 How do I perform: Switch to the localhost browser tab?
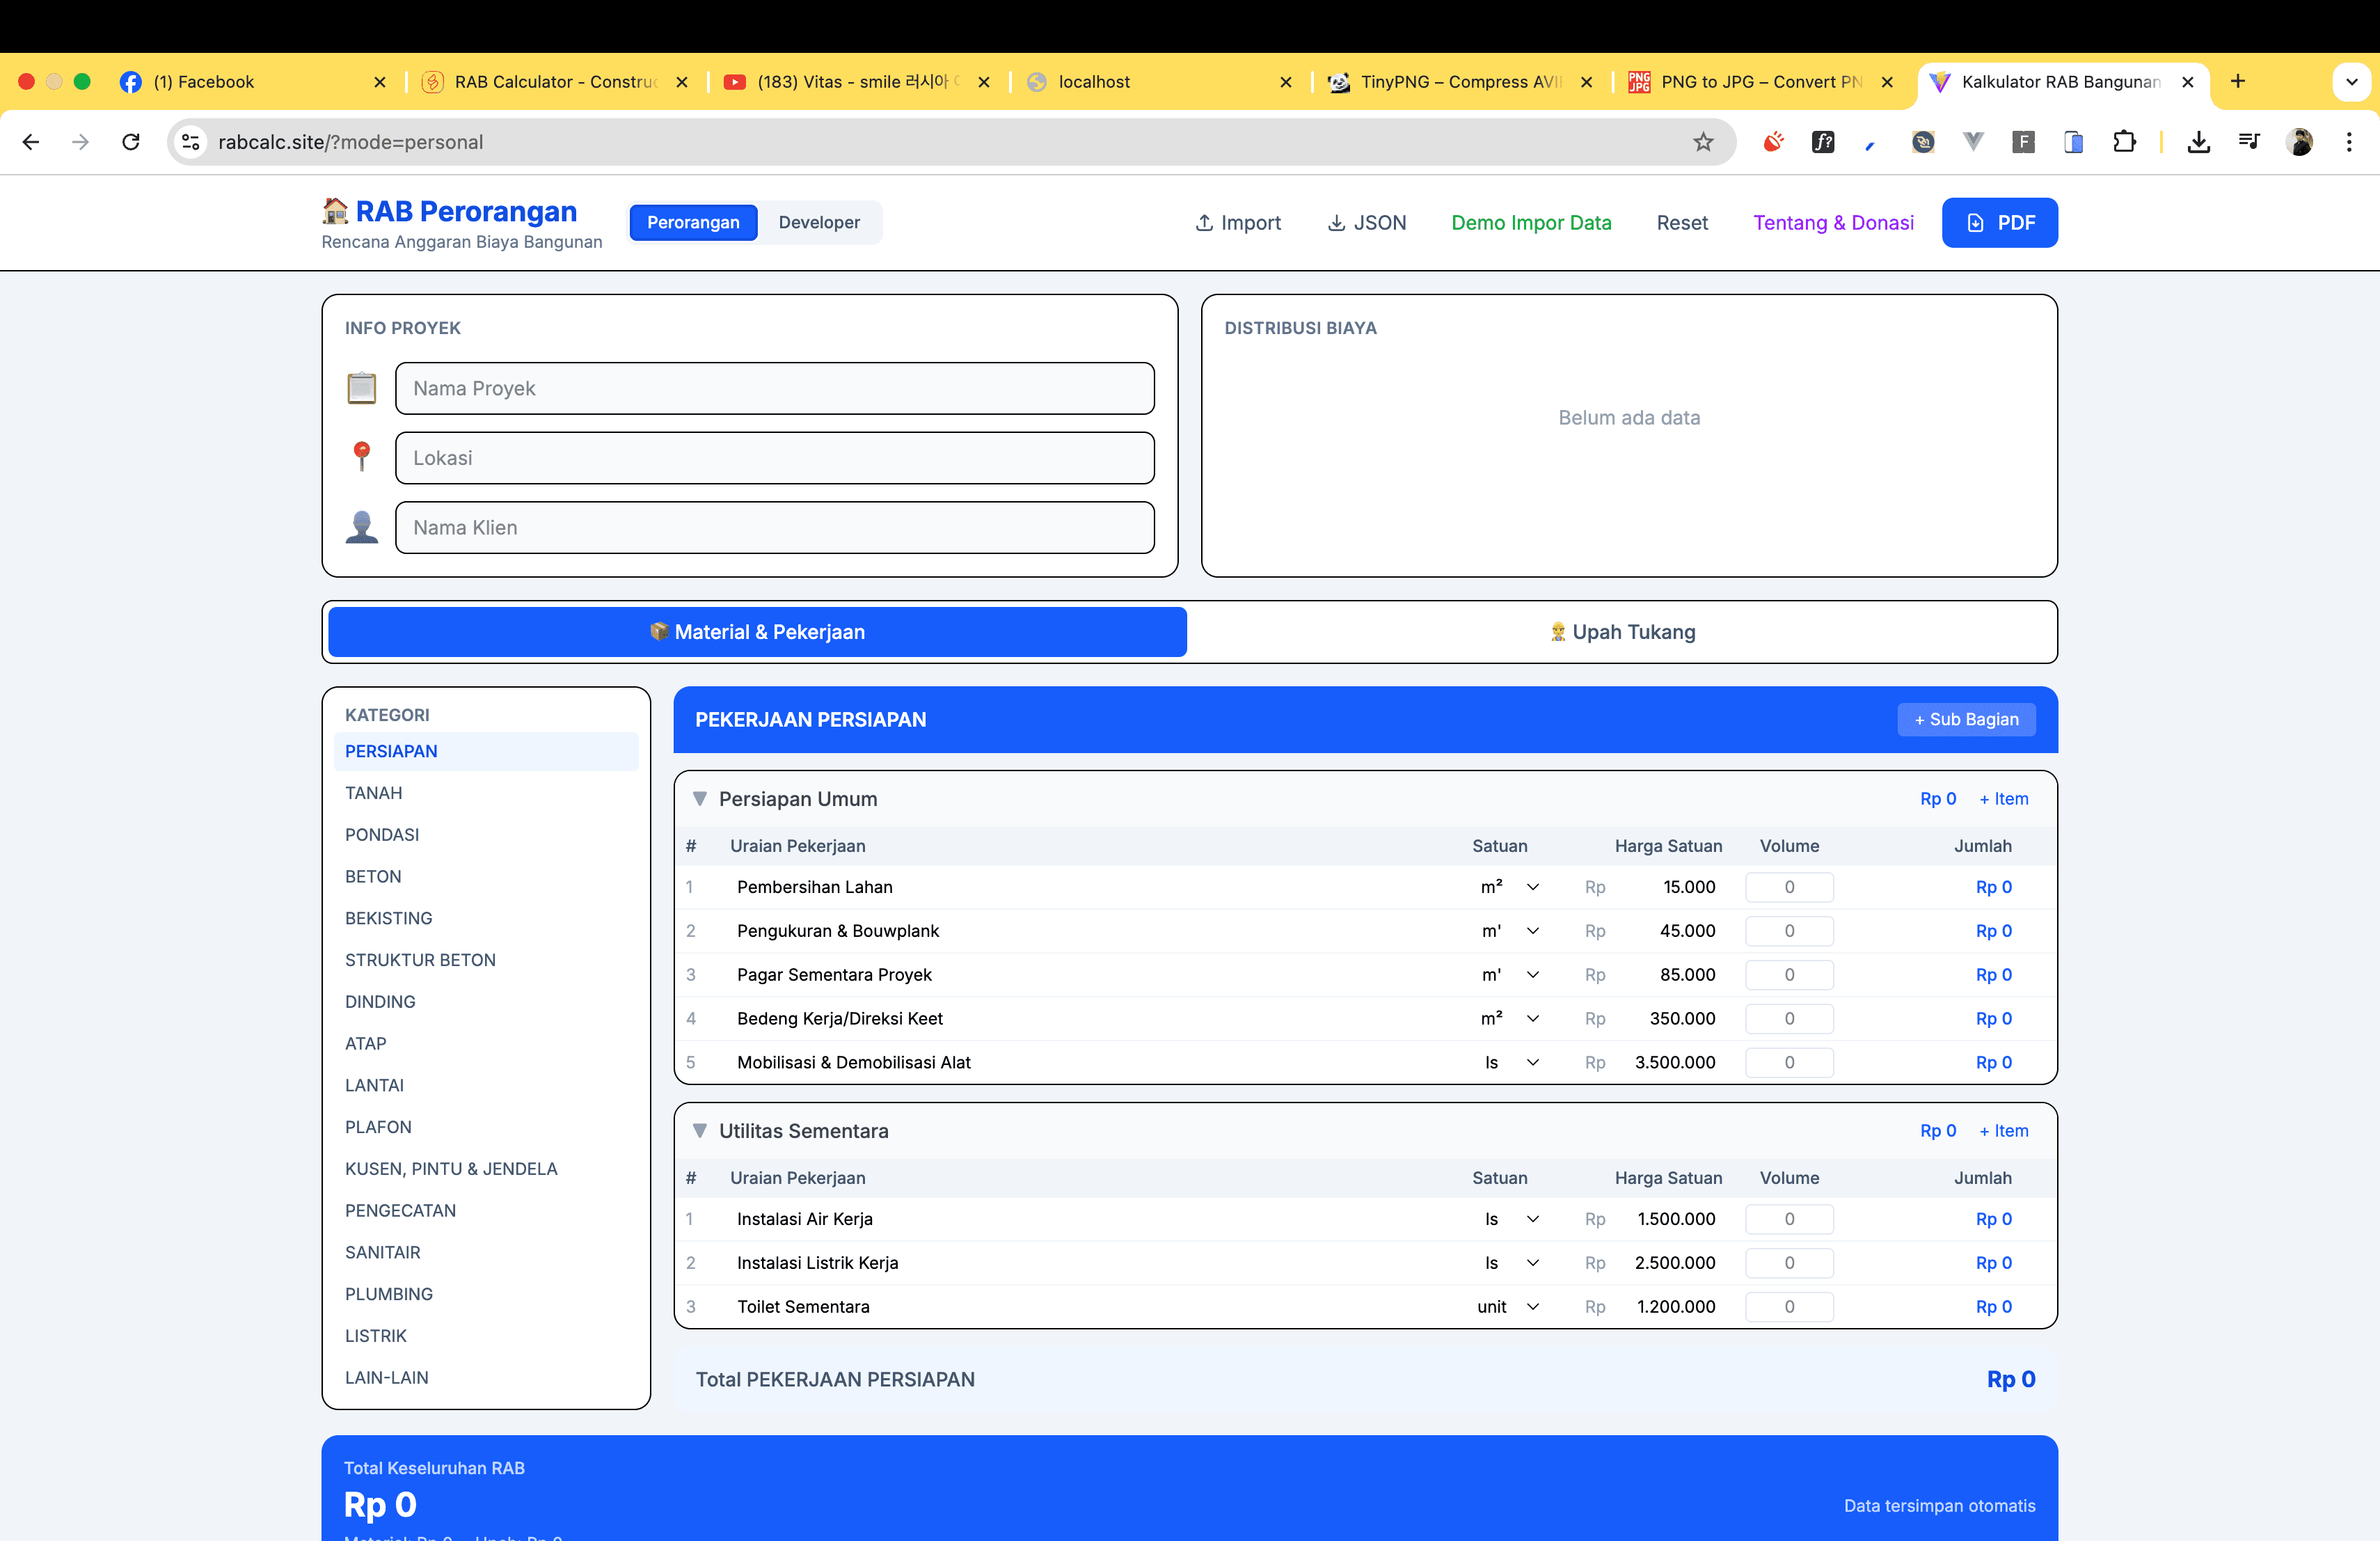pos(1094,82)
